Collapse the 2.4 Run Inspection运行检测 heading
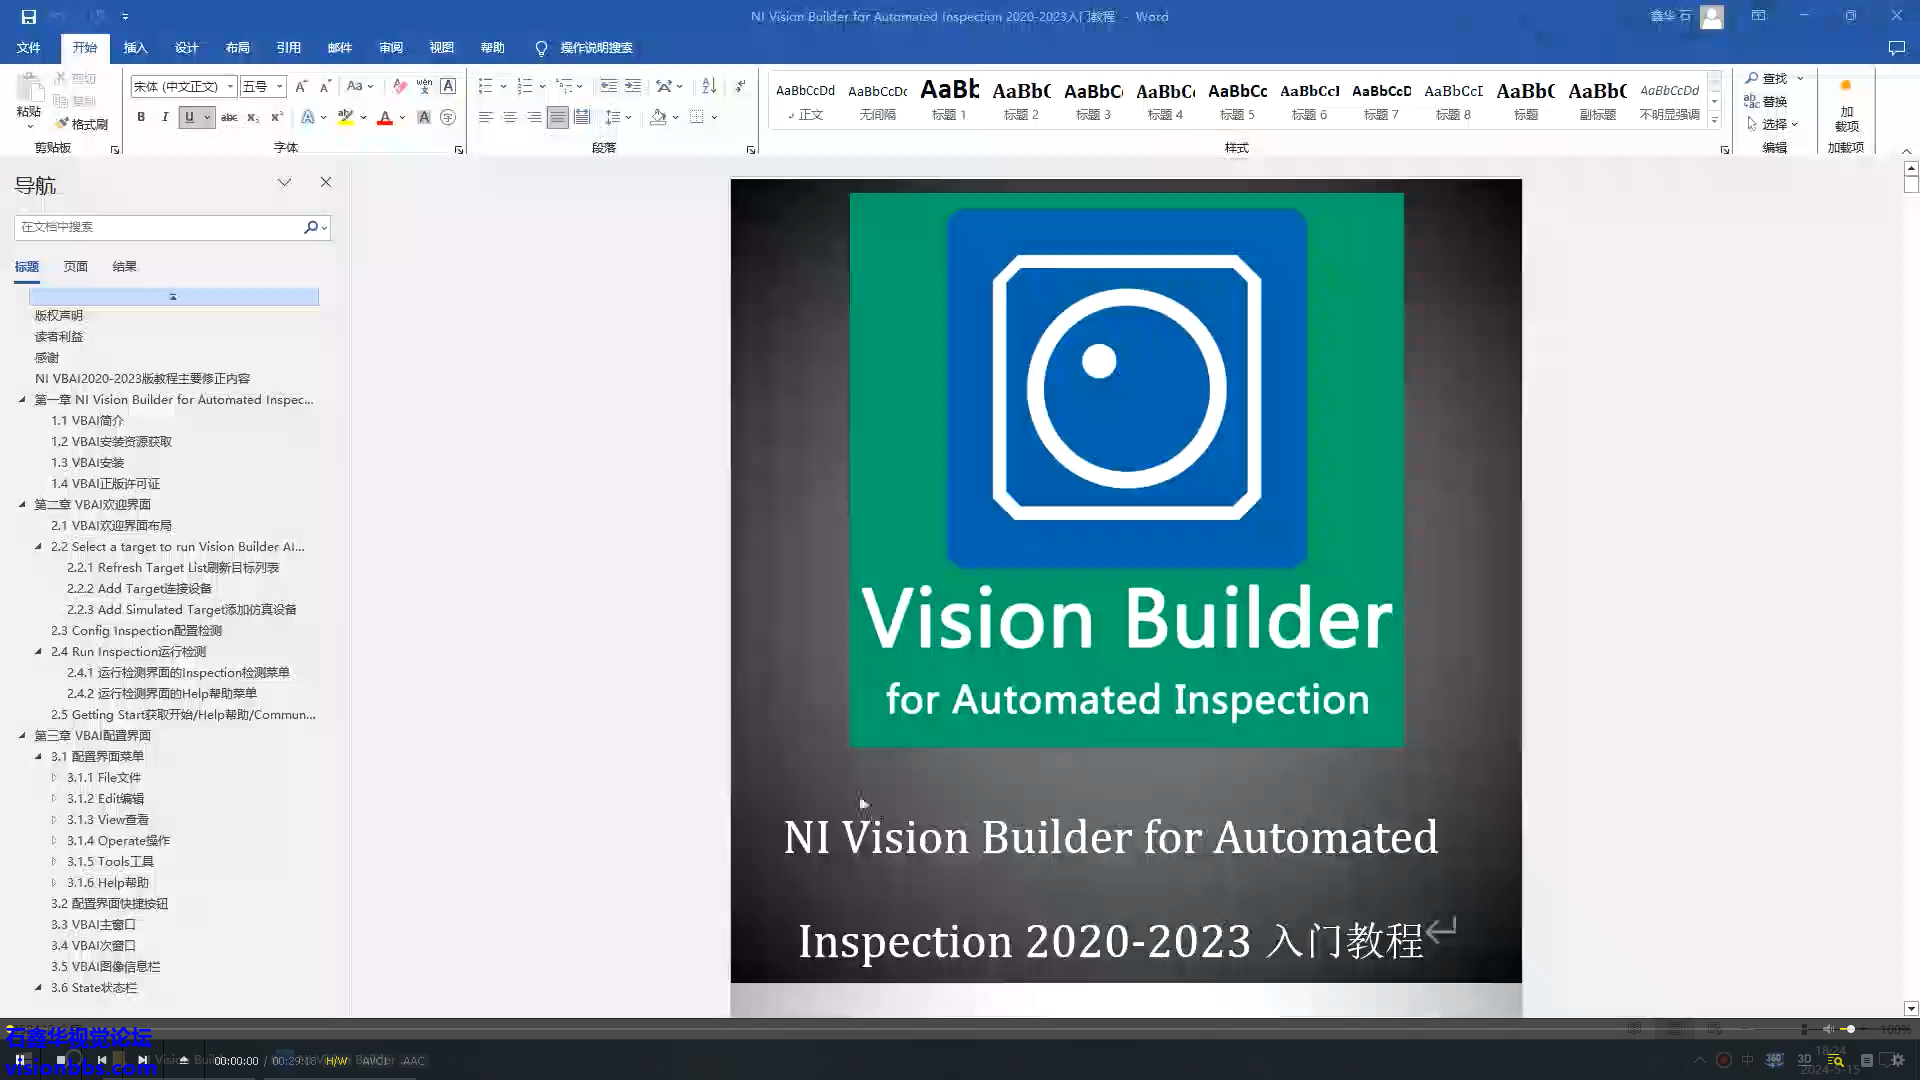Viewport: 1920px width, 1080px height. click(x=38, y=651)
